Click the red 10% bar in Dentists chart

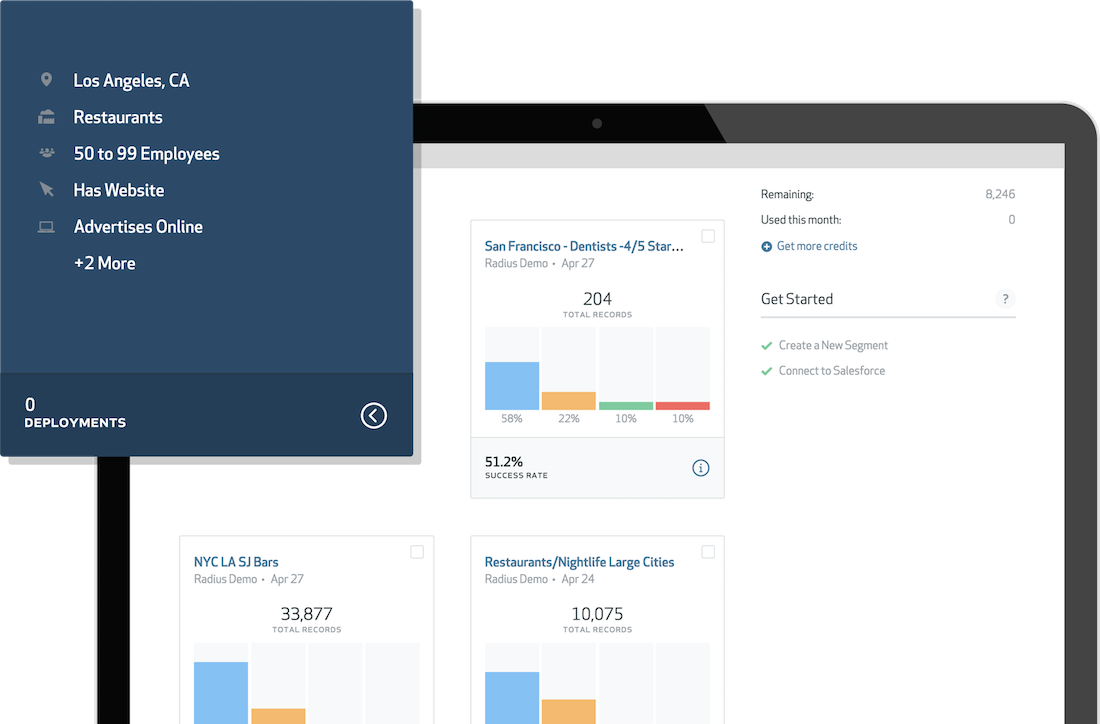(683, 405)
